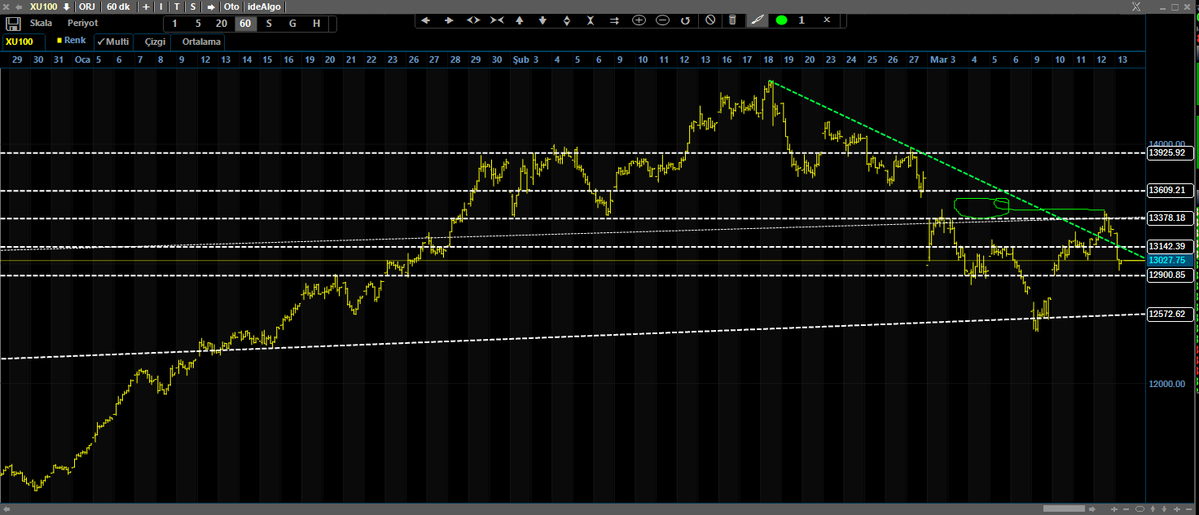Toggle the Multi checkbox option
Image resolution: width=1199 pixels, height=515 pixels.
pyautogui.click(x=113, y=41)
